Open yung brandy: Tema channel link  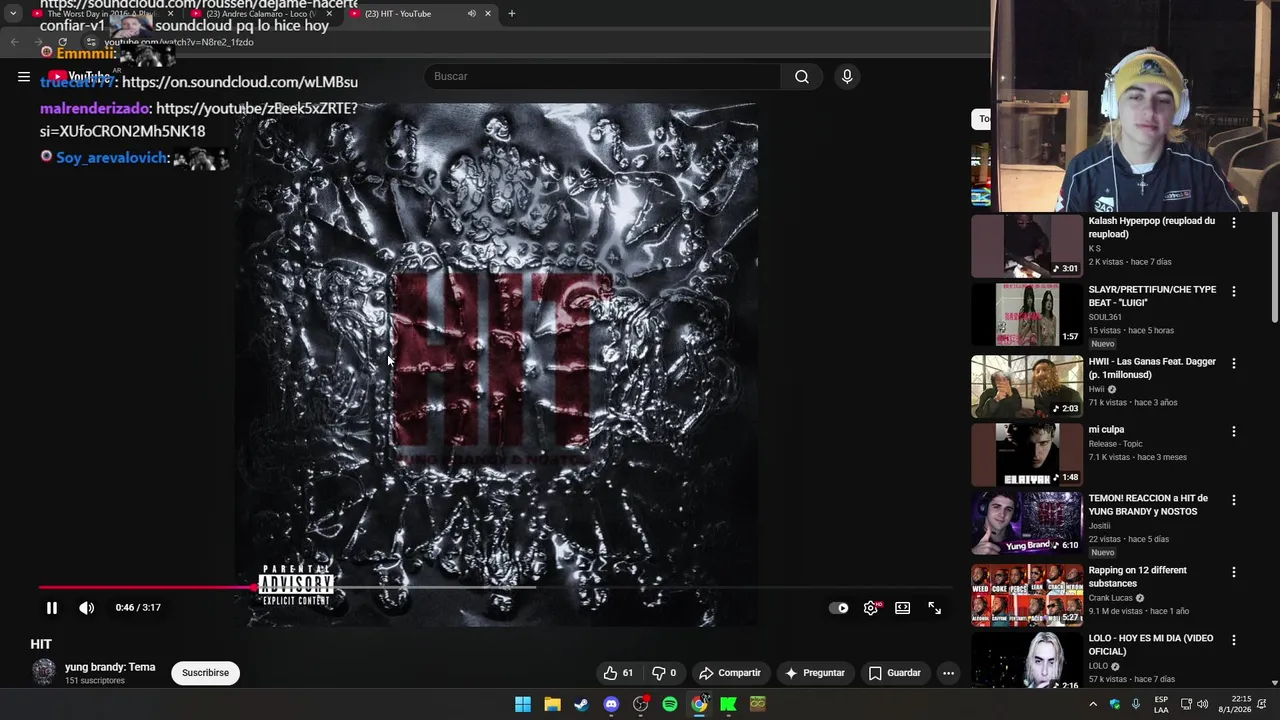coord(110,667)
